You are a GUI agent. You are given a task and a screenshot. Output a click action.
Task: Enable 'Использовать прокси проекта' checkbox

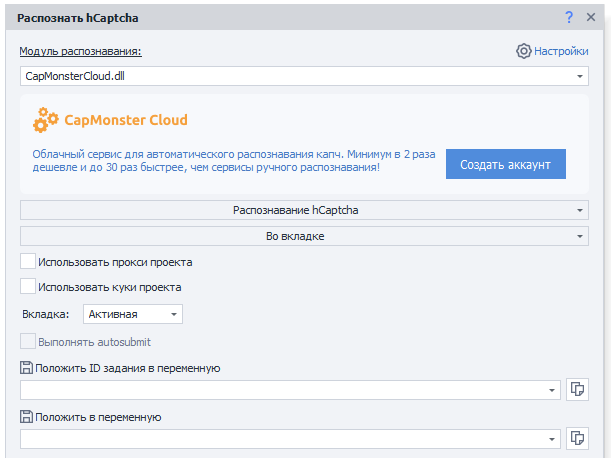pos(28,262)
